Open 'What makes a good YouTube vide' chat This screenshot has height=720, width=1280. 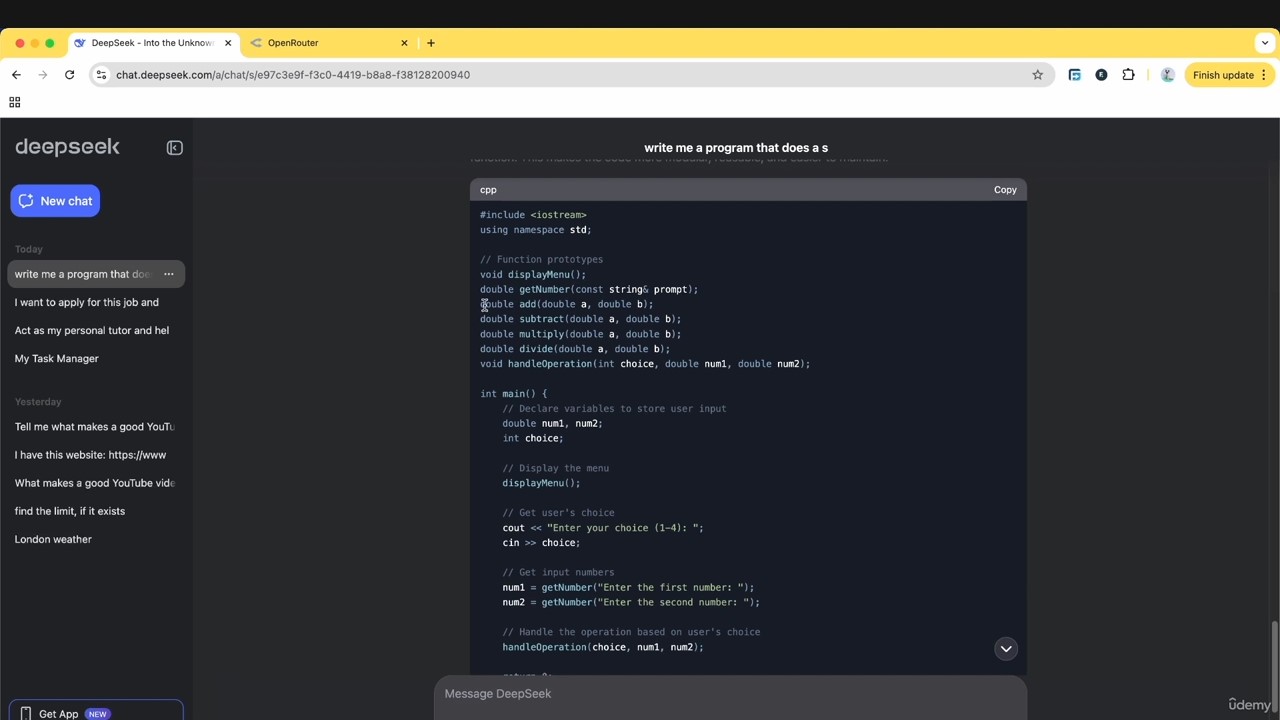pyautogui.click(x=95, y=483)
